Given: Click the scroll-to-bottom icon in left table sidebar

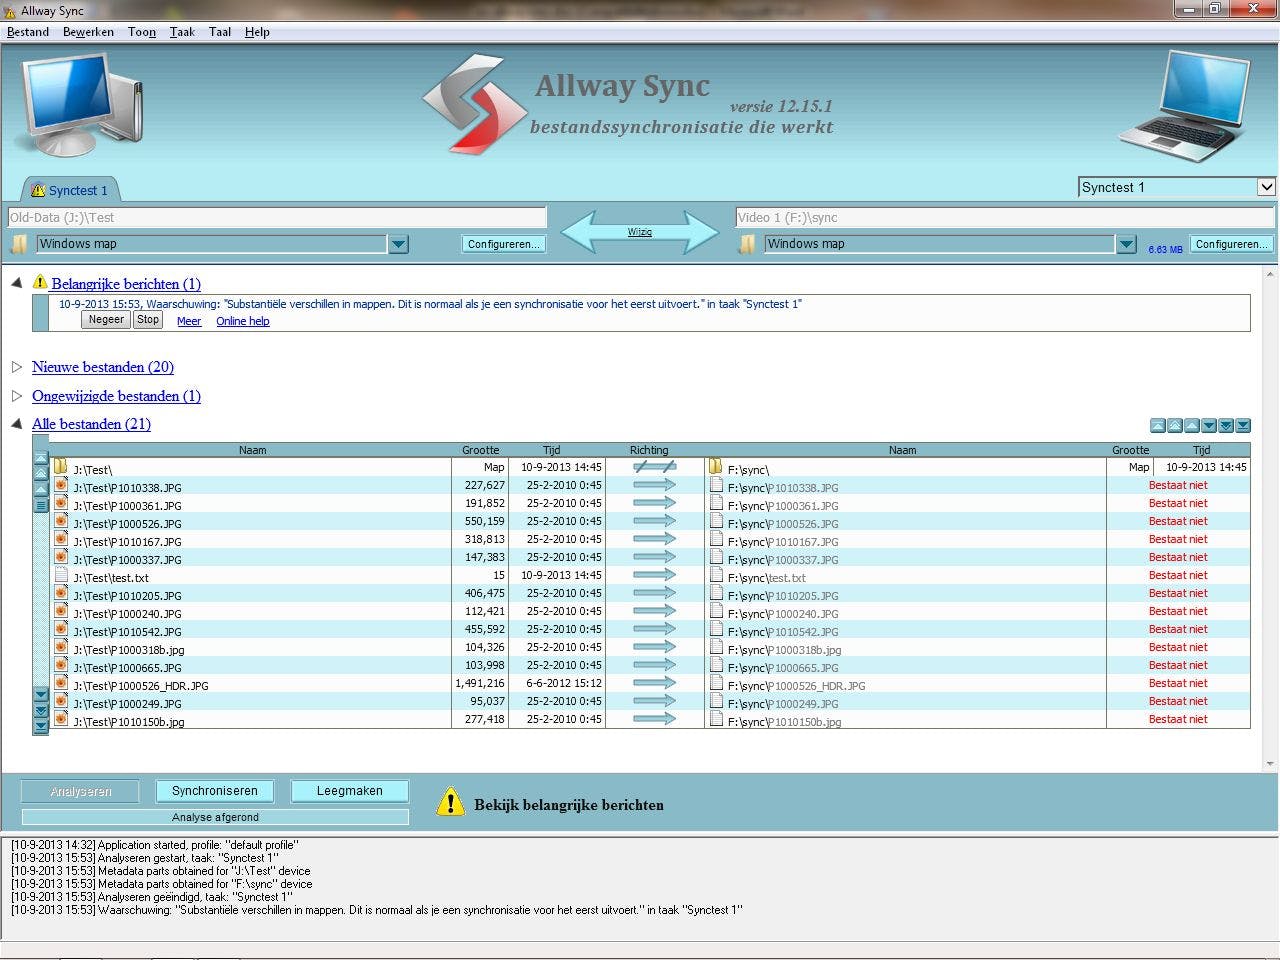Looking at the screenshot, I should coord(41,727).
